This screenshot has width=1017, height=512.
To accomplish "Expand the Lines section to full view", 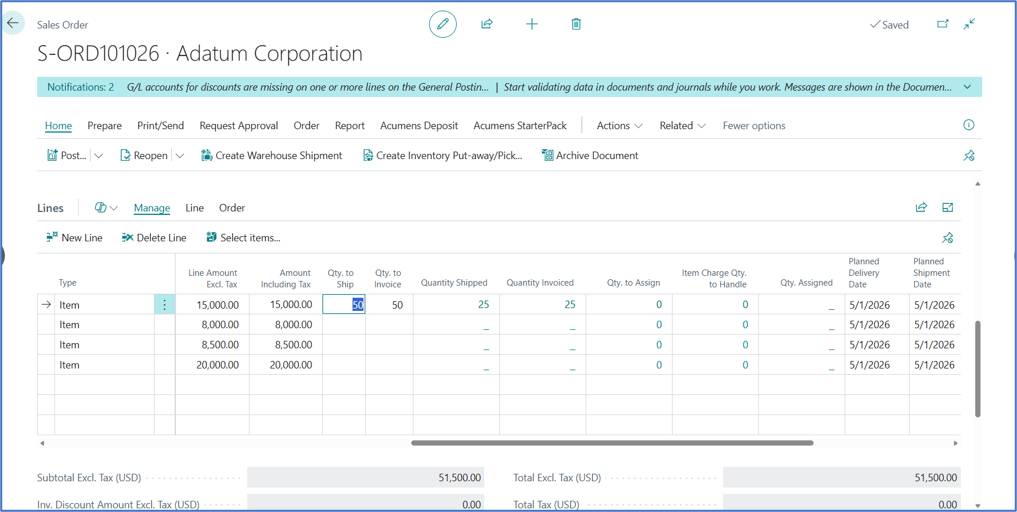I will coord(948,208).
